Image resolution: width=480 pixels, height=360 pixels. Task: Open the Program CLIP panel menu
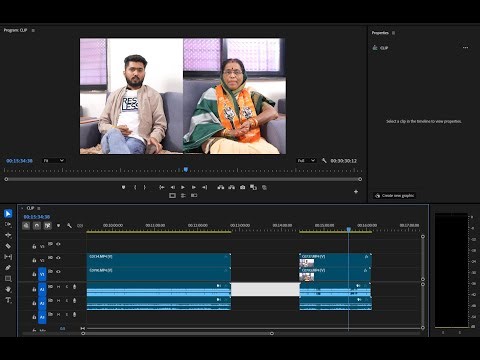click(33, 30)
